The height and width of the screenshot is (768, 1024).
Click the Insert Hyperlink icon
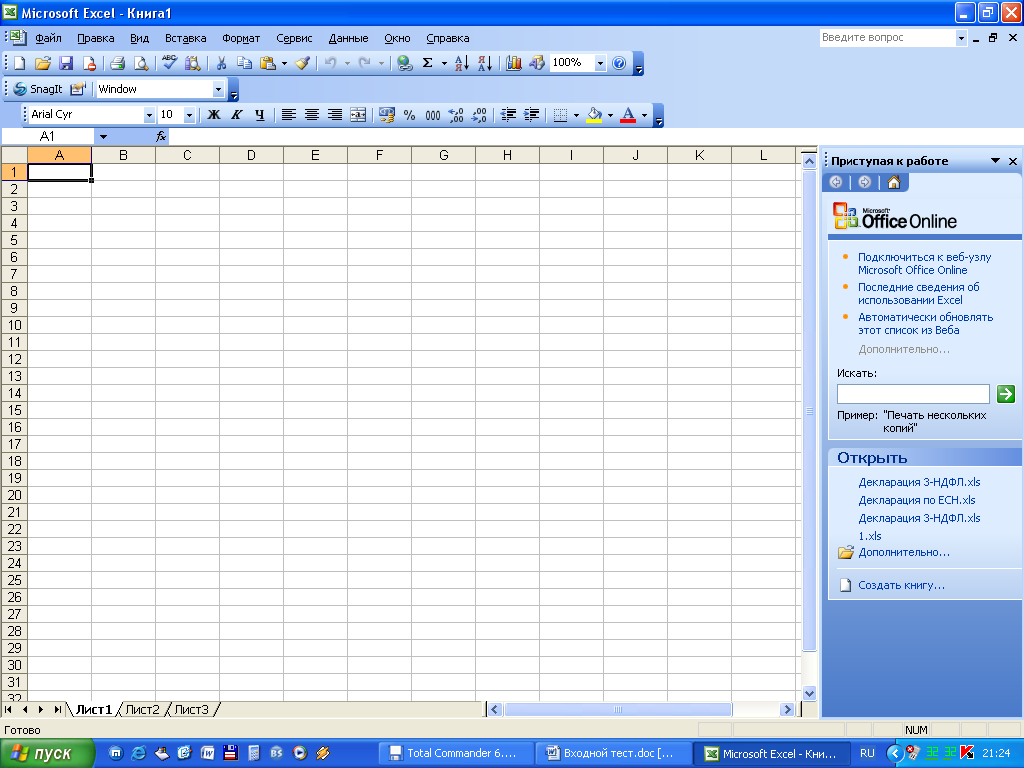[x=405, y=63]
